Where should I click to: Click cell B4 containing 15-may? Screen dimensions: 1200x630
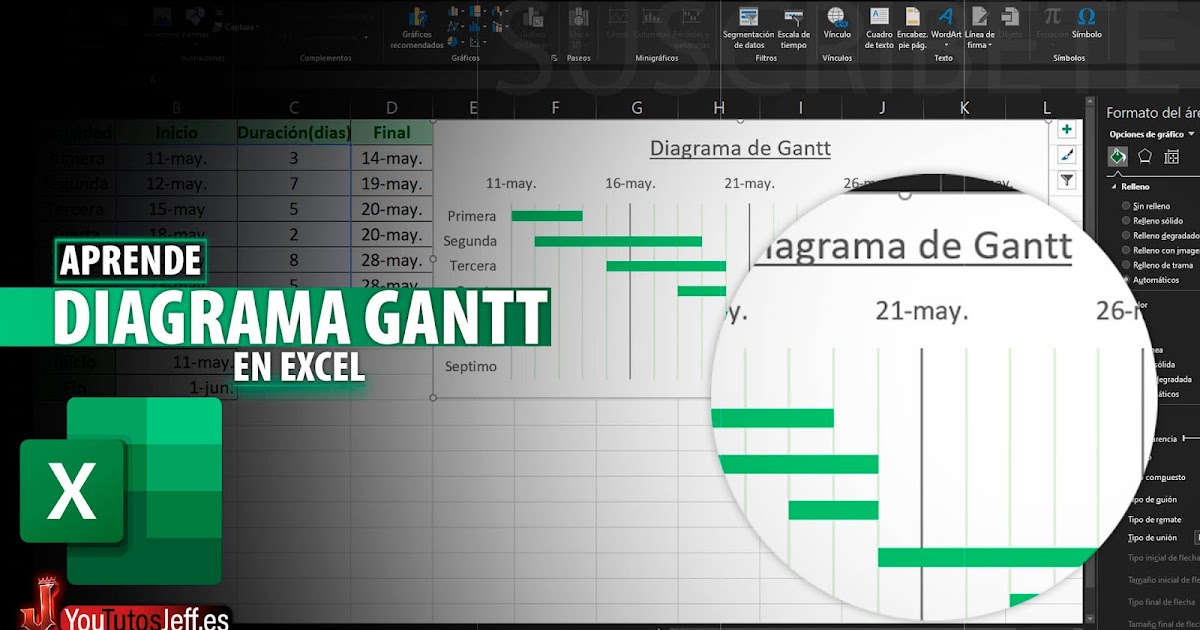pyautogui.click(x=178, y=209)
